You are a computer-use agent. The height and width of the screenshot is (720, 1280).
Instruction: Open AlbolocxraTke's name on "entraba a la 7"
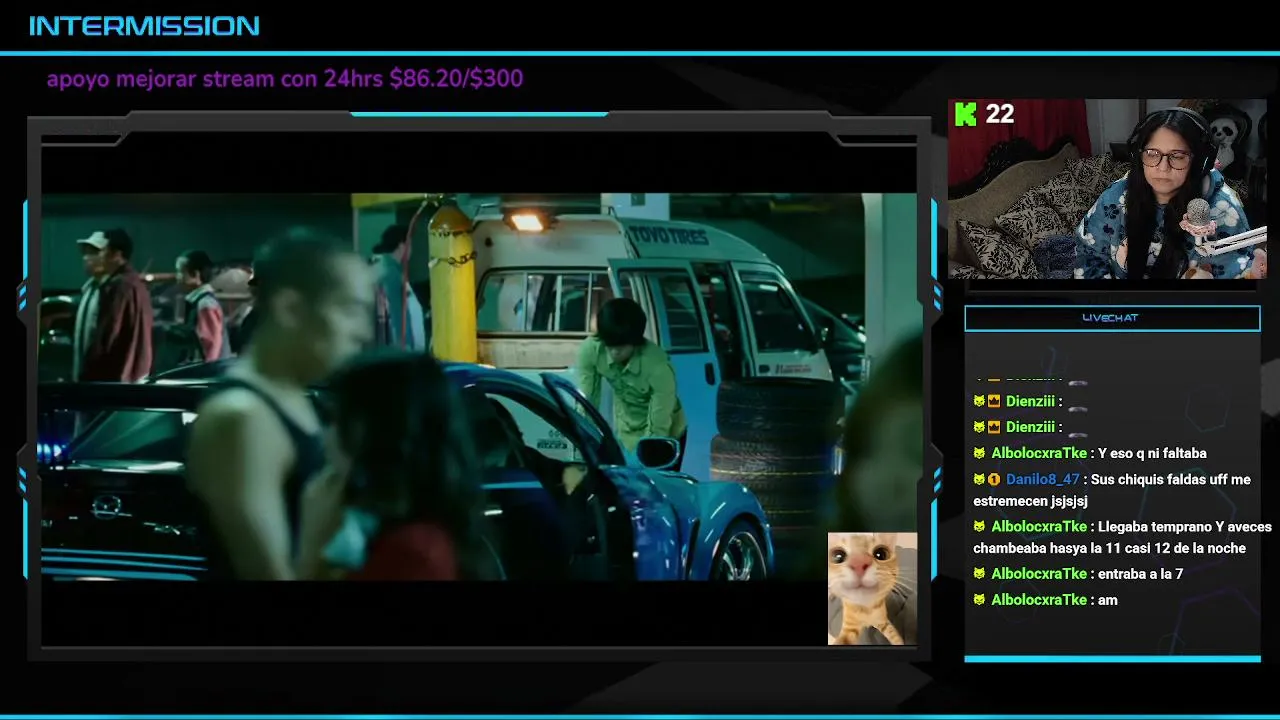click(1038, 574)
